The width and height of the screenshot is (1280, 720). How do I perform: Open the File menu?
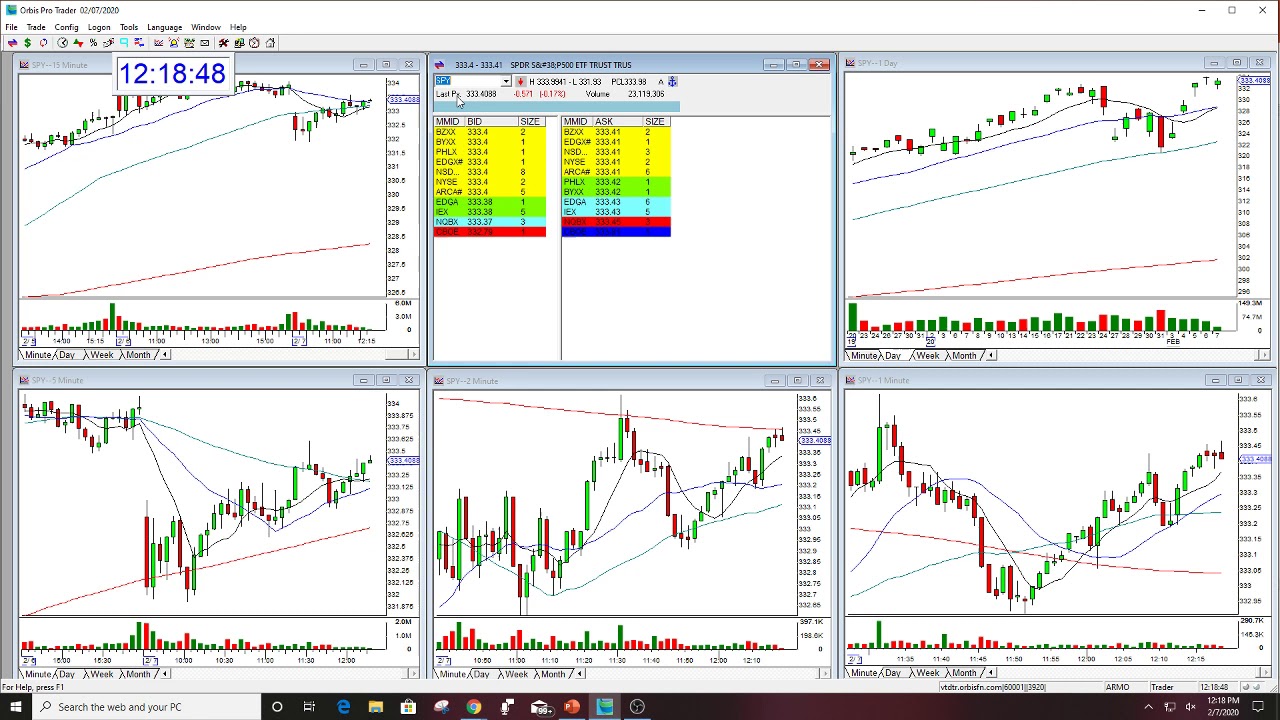pos(11,27)
